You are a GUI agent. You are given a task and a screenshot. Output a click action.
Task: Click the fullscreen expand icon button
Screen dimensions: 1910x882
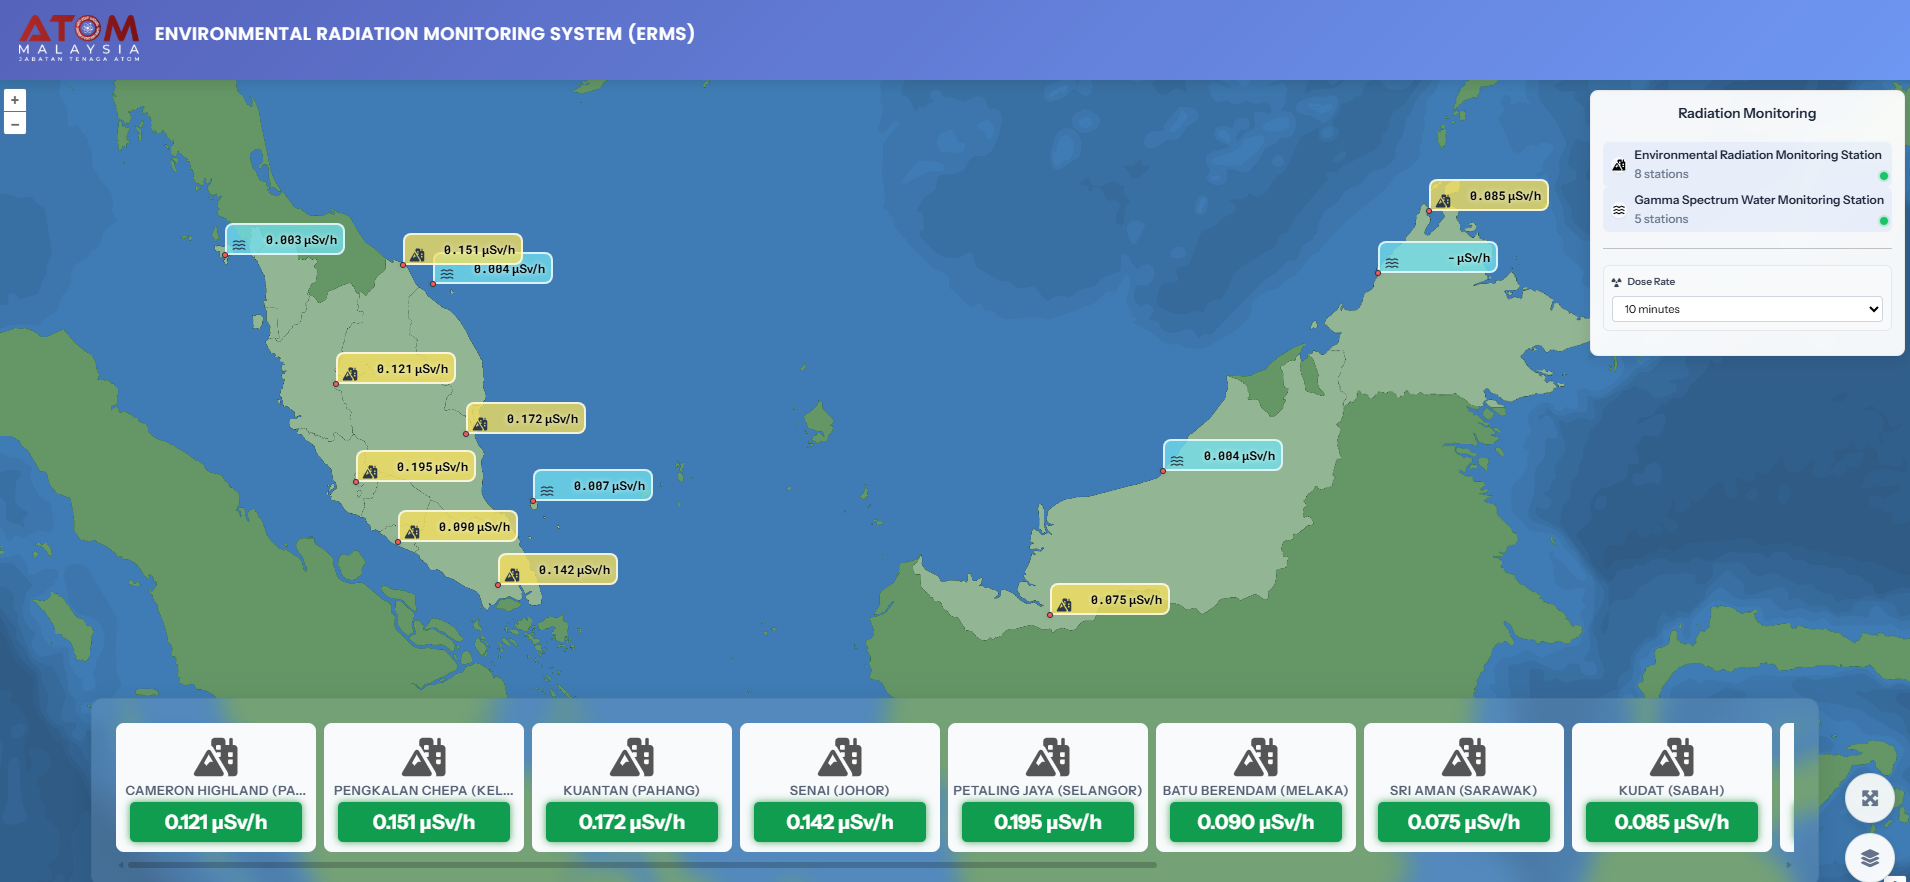pos(1869,798)
